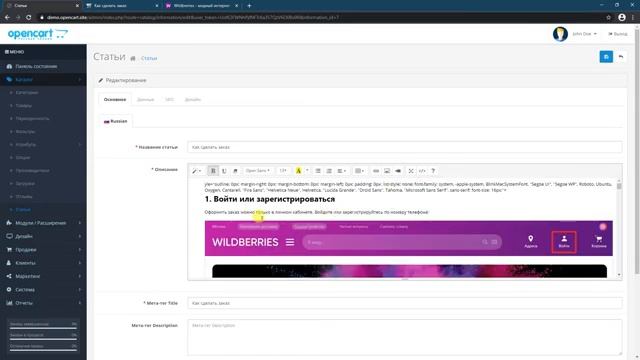
Task: Open the text color palette arrow
Action: point(307,171)
